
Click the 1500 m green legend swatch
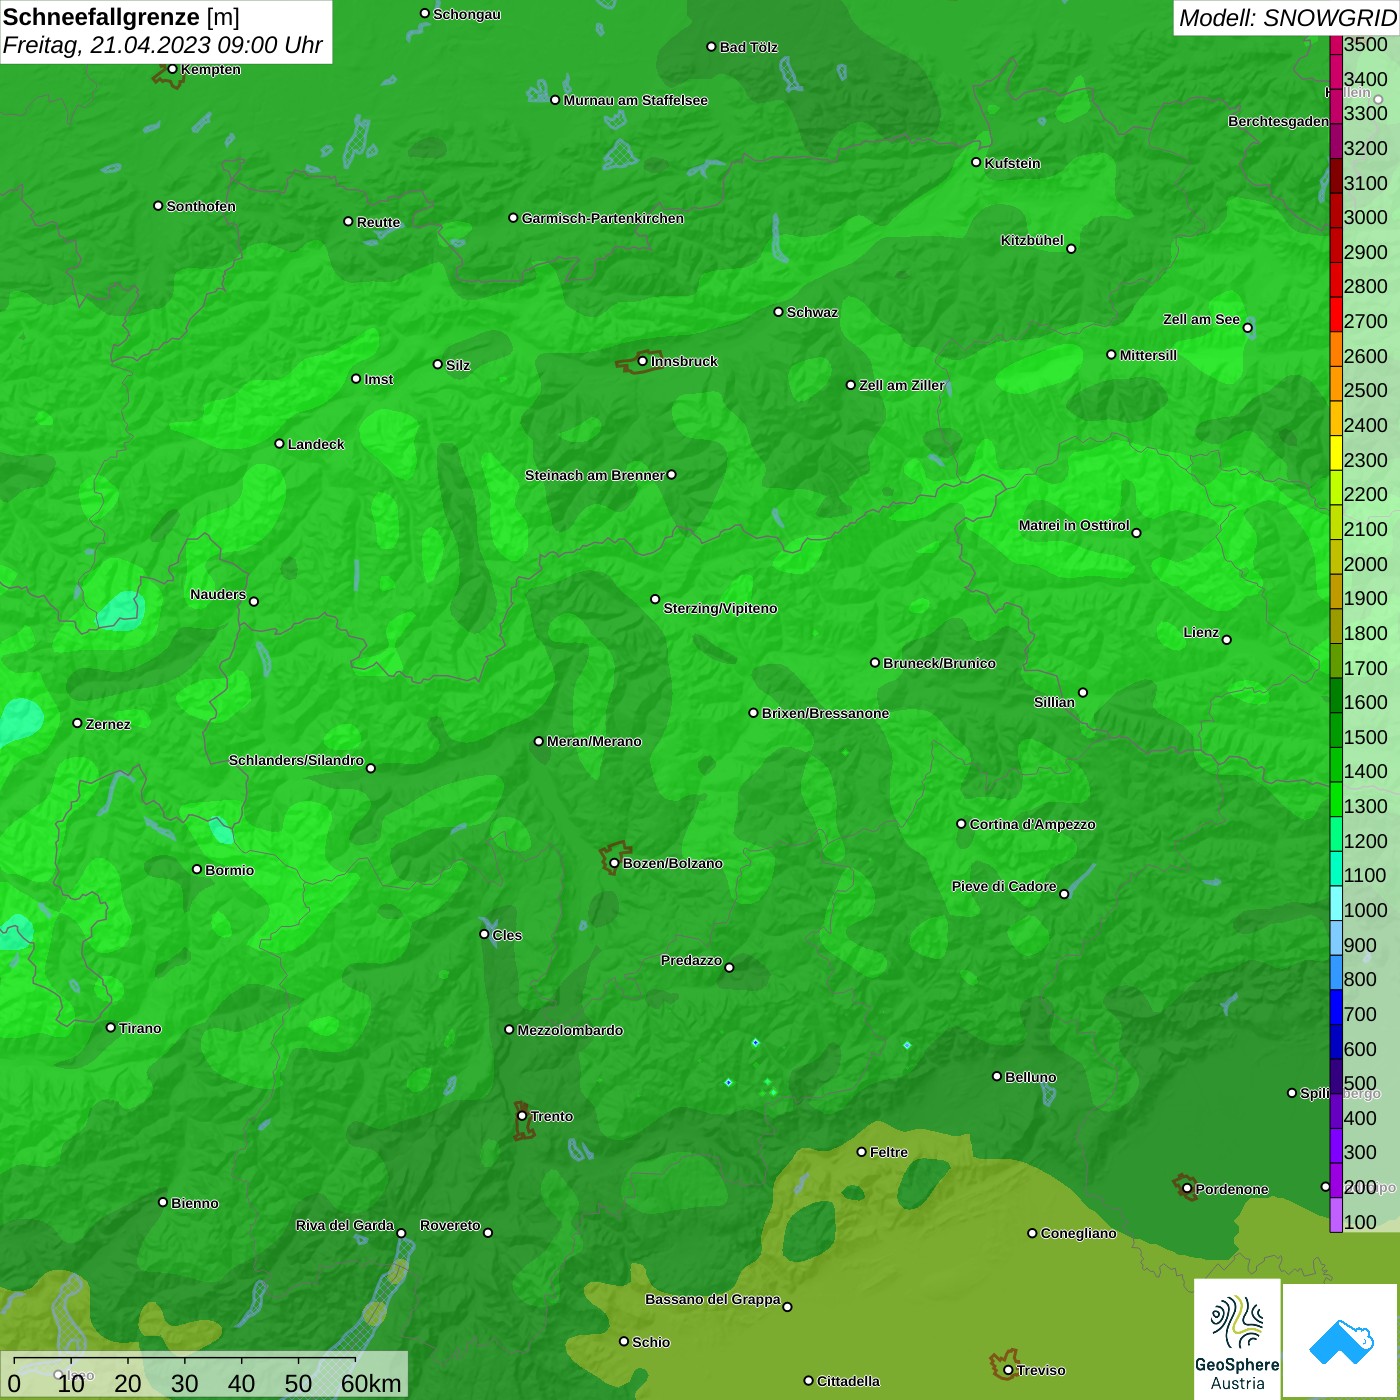[x=1336, y=730]
